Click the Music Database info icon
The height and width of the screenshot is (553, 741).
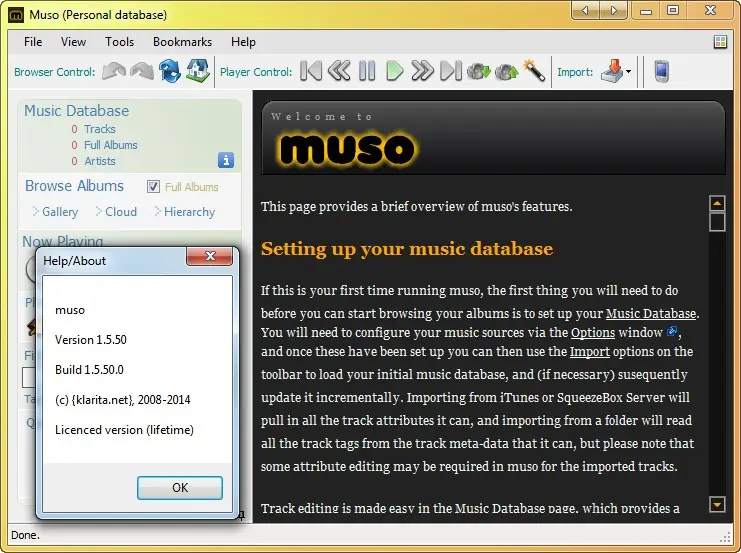pos(226,160)
